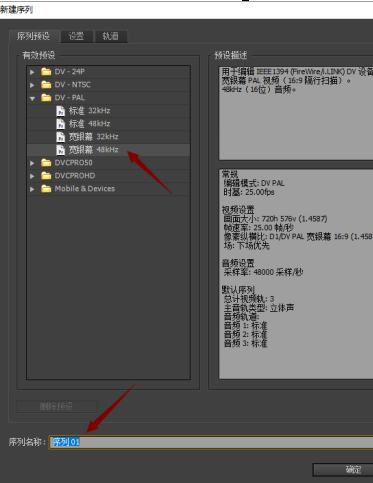Click preset icon beside 标准 32kHz

(x=60, y=111)
